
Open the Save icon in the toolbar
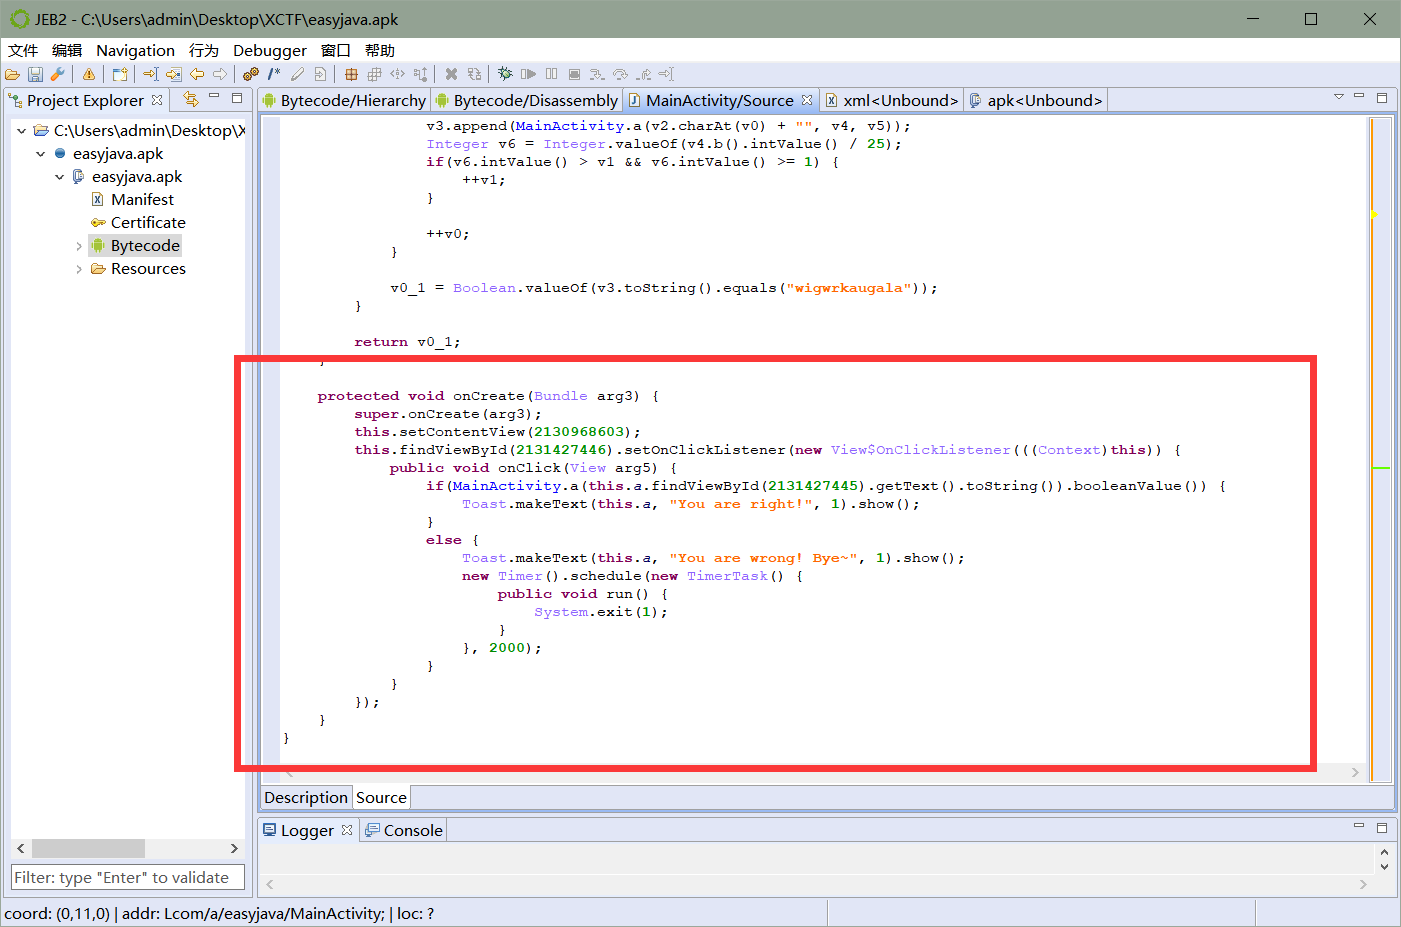coord(35,73)
